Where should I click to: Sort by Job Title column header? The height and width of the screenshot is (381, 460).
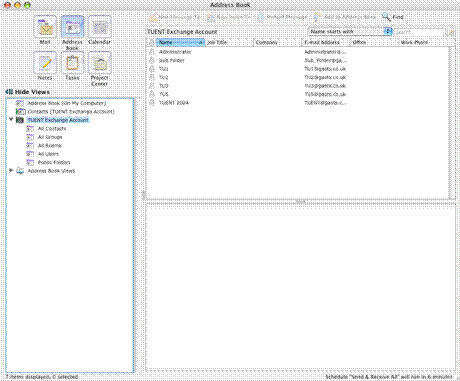pos(229,42)
